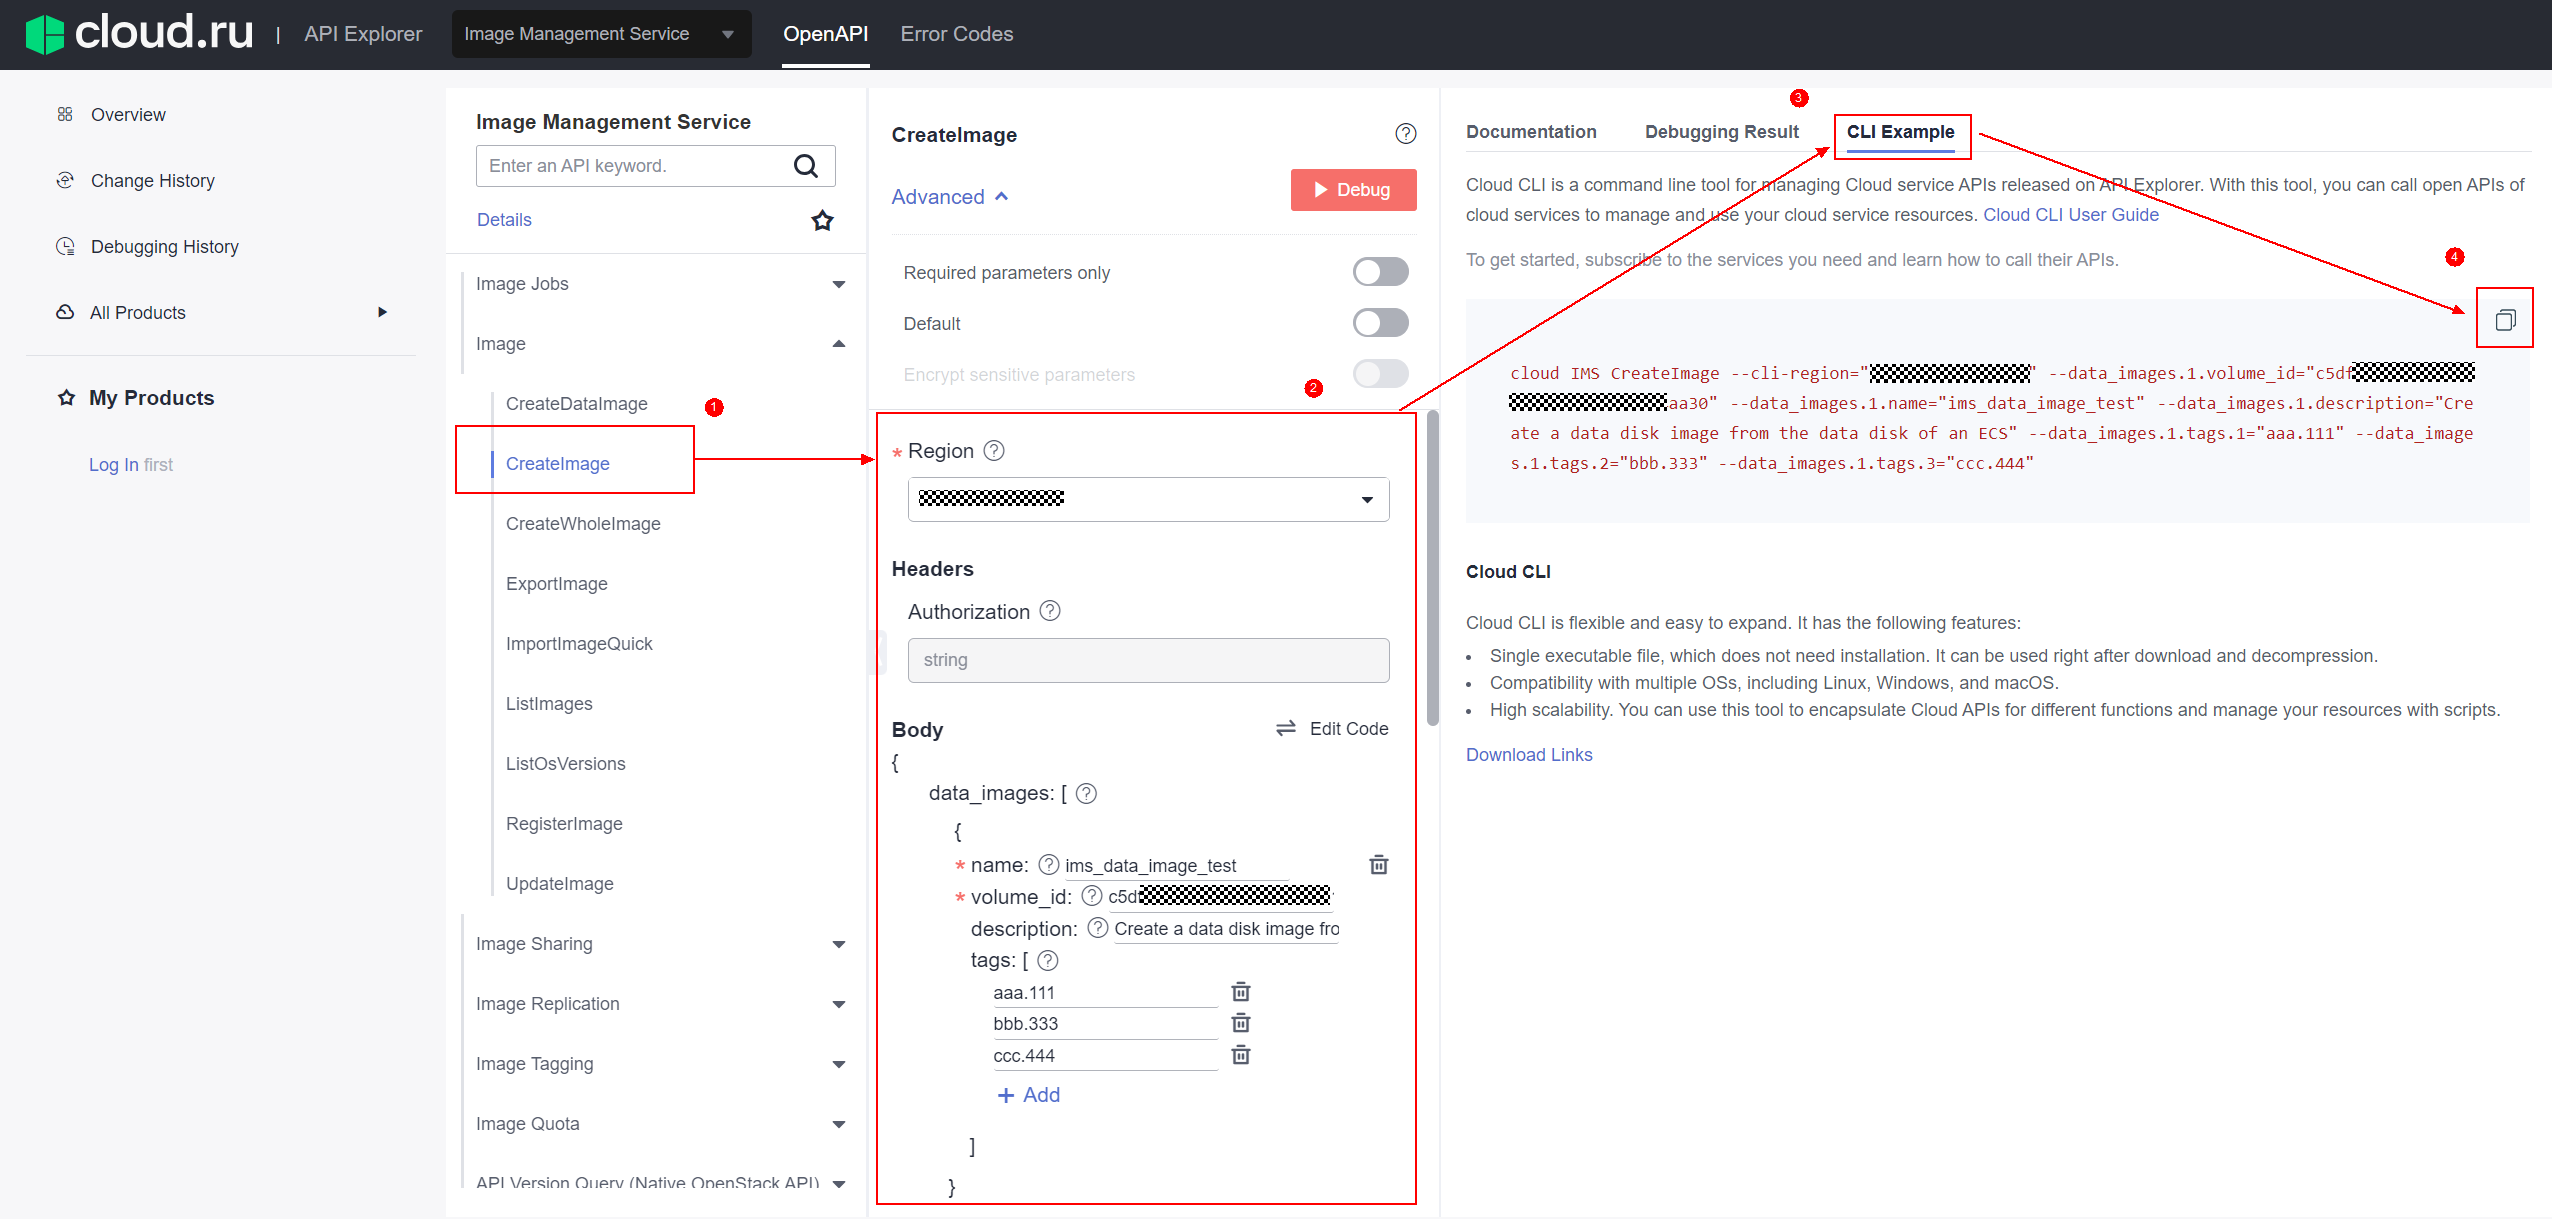Select the ImportImageQuick API item
The width and height of the screenshot is (2552, 1219).
click(579, 644)
